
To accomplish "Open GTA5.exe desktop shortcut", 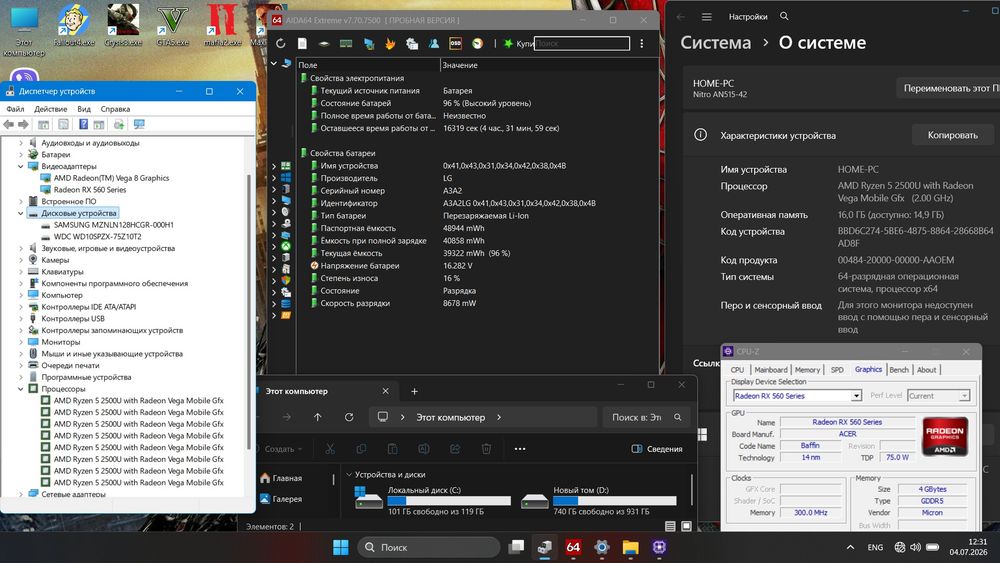I will (x=173, y=26).
